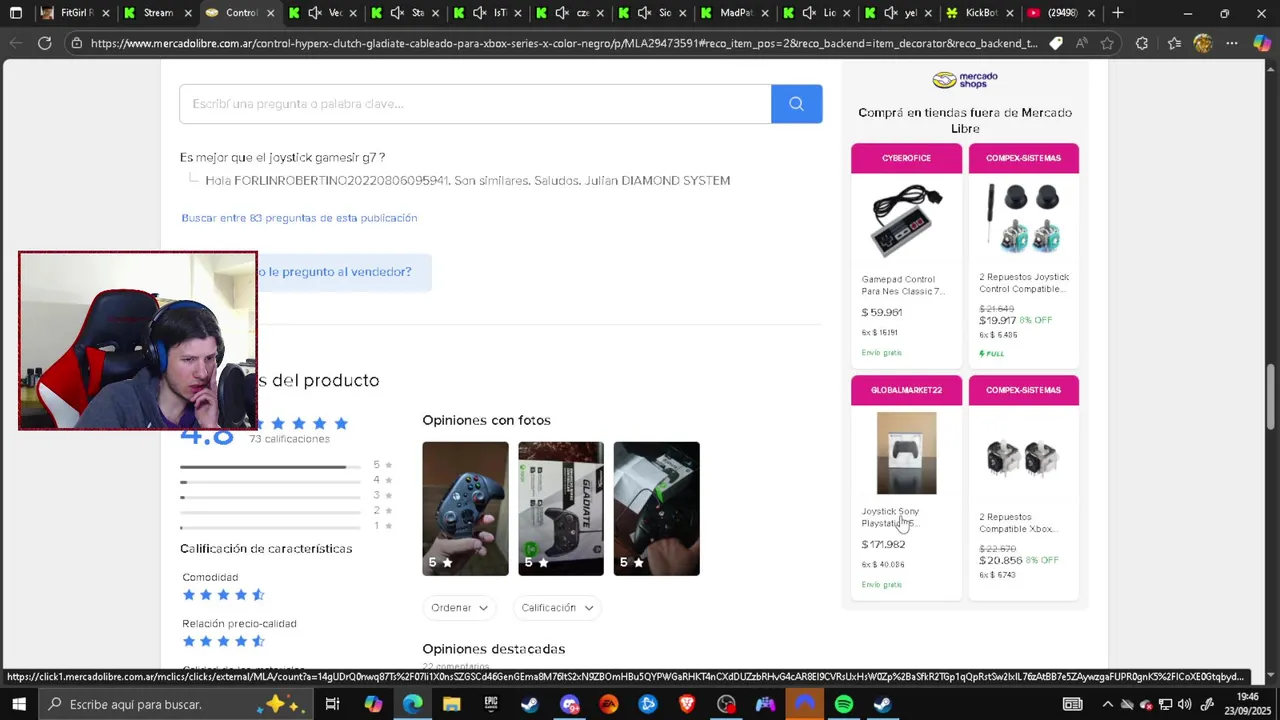The height and width of the screenshot is (720, 1280).
Task: Click the question search input field
Action: [x=475, y=104]
